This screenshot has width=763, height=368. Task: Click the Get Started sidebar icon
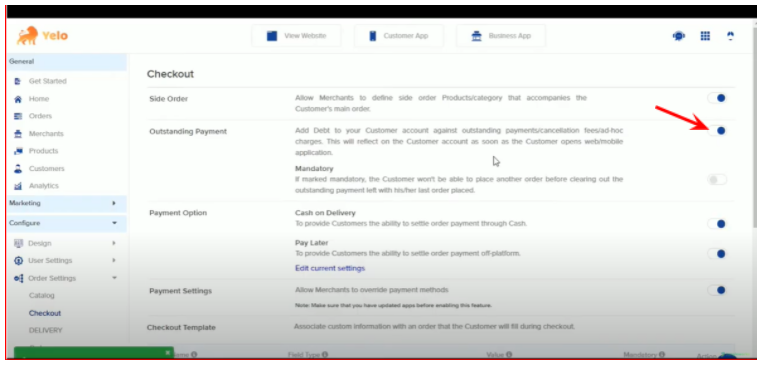pos(18,81)
